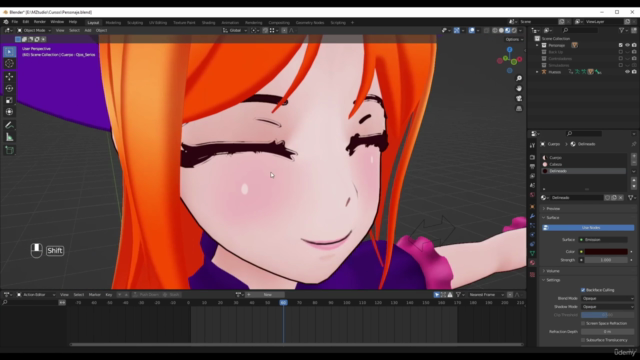Open the Marker menu in Action Editor
This screenshot has height=360, width=640.
pos(95,295)
